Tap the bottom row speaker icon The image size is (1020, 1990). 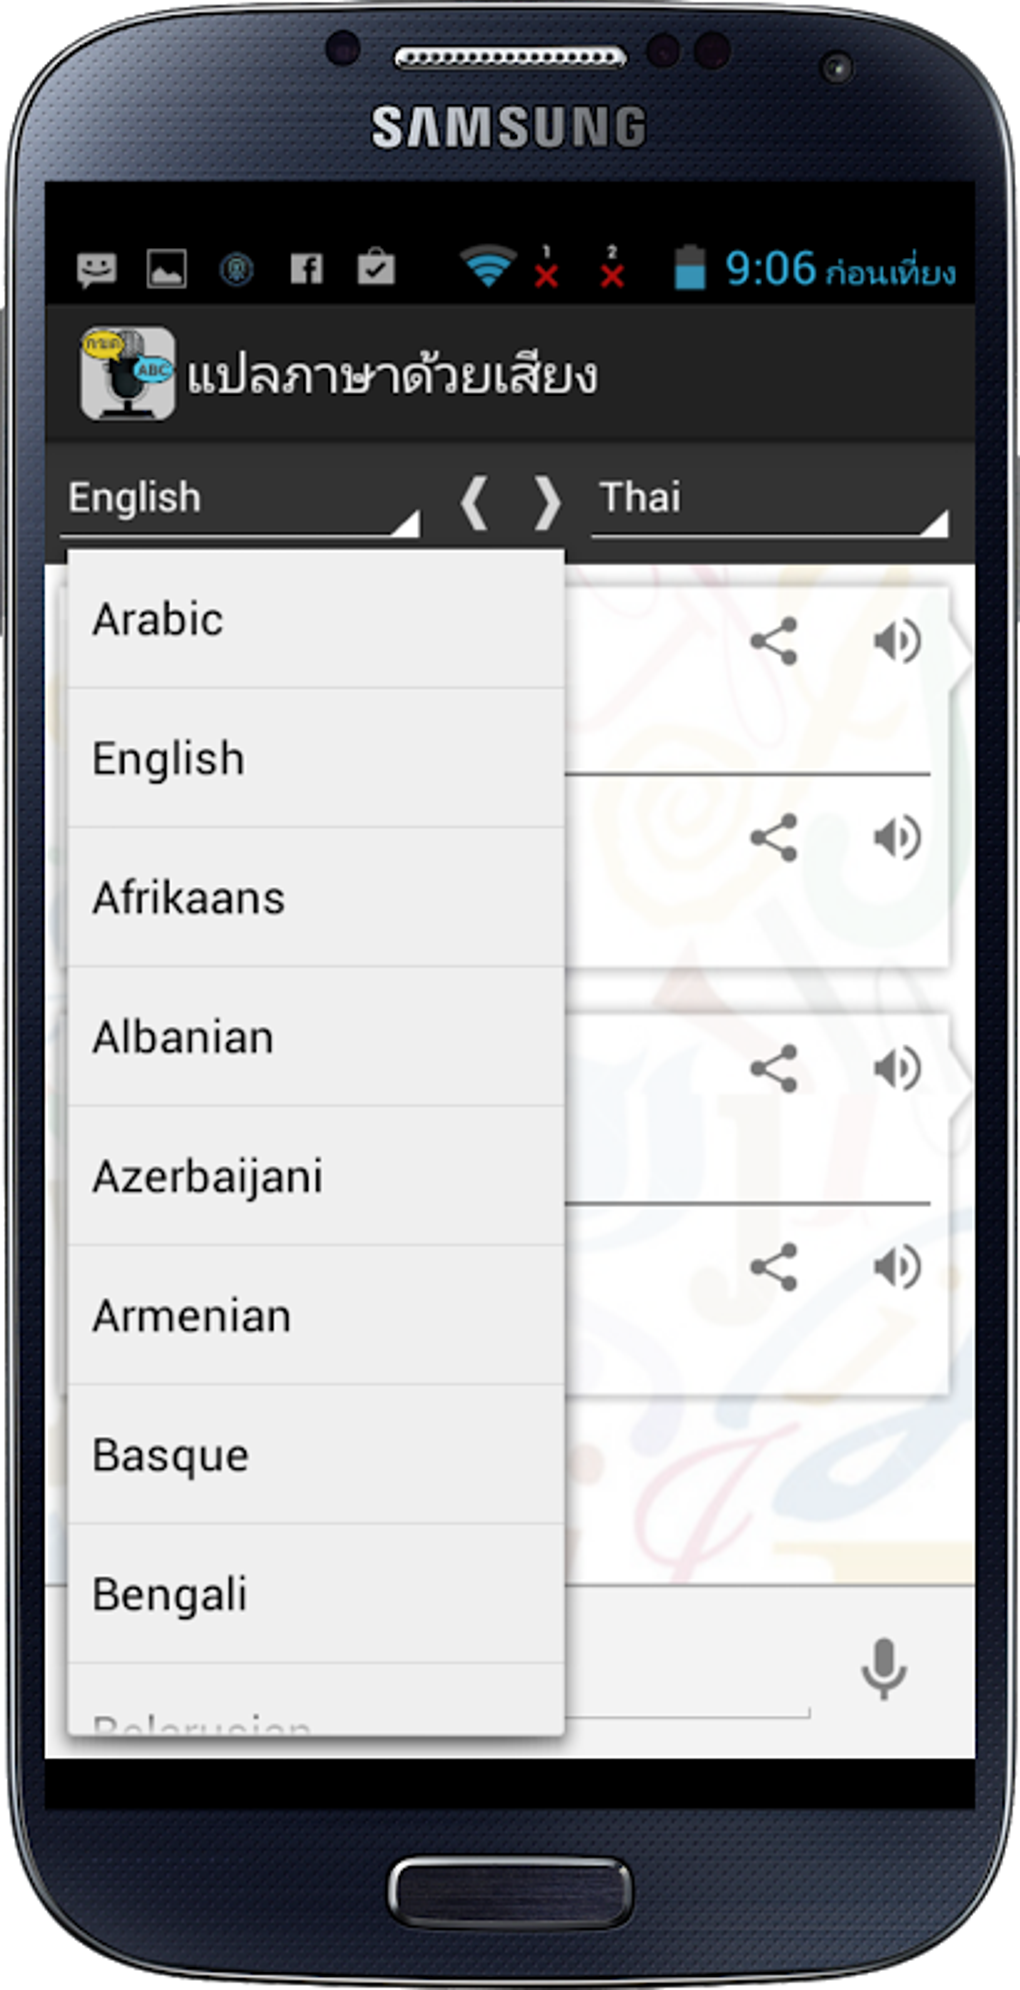pyautogui.click(x=897, y=1267)
